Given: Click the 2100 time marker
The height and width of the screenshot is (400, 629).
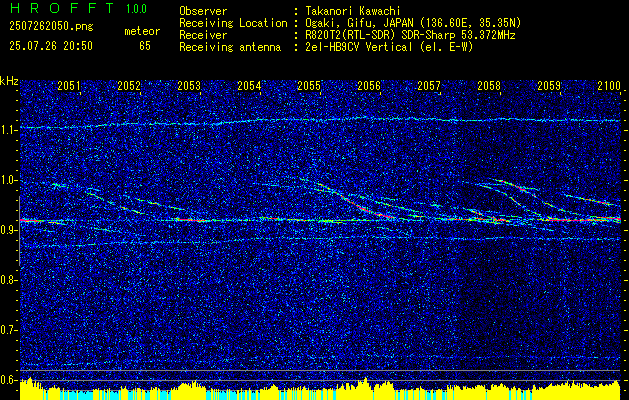Looking at the screenshot, I should (609, 85).
